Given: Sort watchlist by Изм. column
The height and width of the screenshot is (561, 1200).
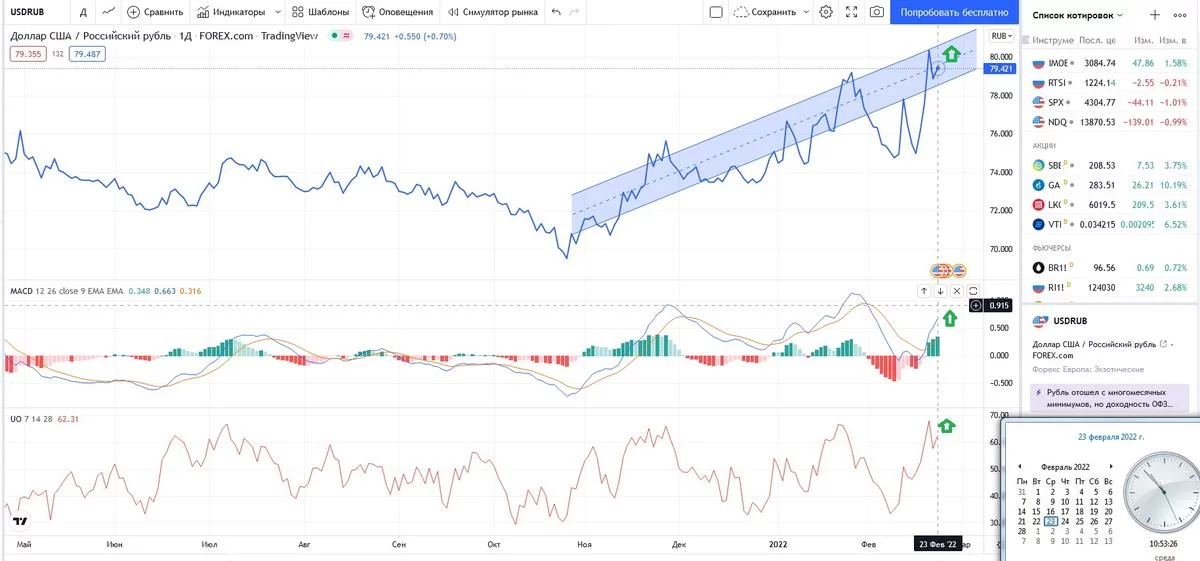Looking at the screenshot, I should [x=1144, y=41].
